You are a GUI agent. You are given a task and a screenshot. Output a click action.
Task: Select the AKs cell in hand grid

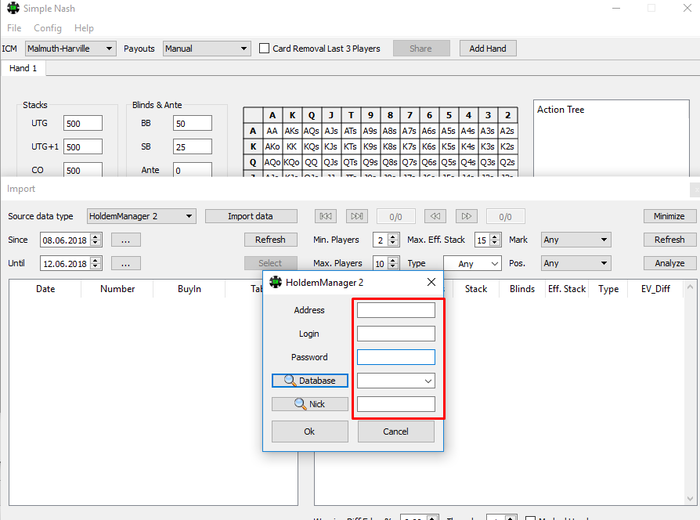pyautogui.click(x=292, y=131)
